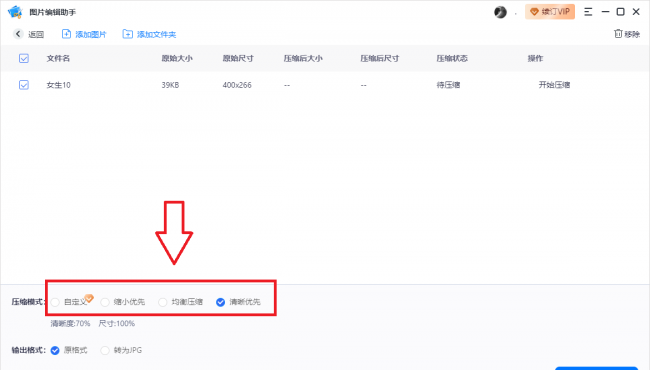
Task: Select the 均衡压缩 compression mode
Action: tap(162, 302)
